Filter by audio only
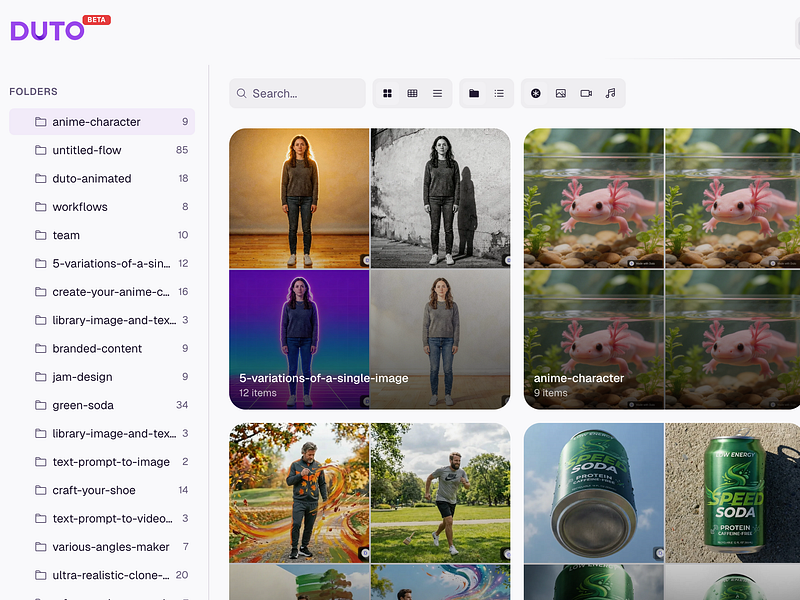The width and height of the screenshot is (800, 600). 610,93
